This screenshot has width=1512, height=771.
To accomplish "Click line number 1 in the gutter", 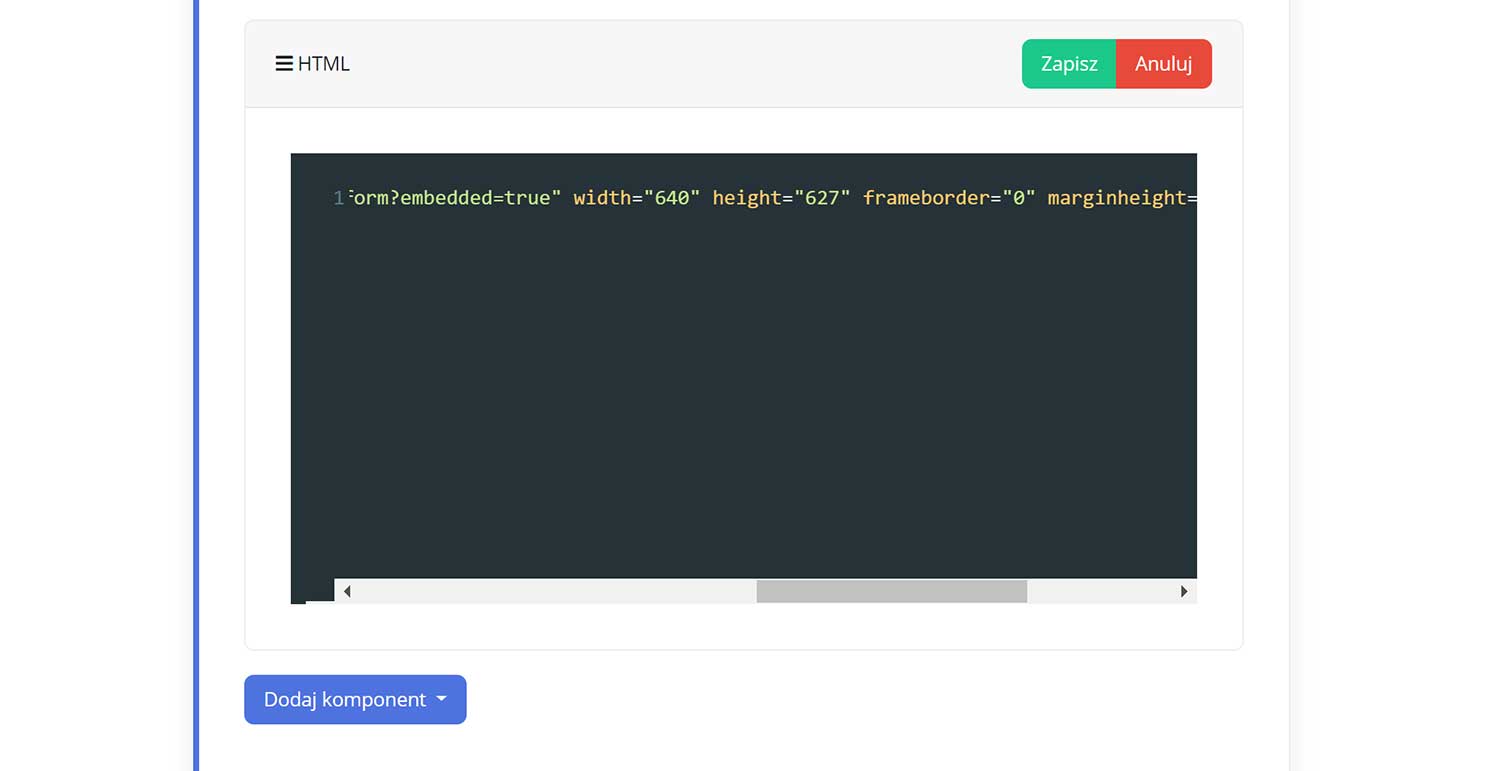I will (x=338, y=198).
